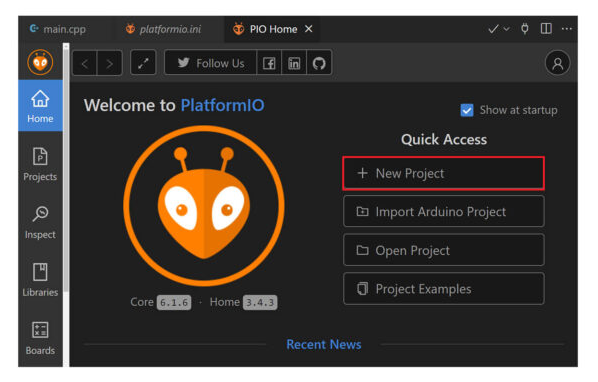598x382 pixels.
Task: Click the split editor icon
Action: coord(546,29)
